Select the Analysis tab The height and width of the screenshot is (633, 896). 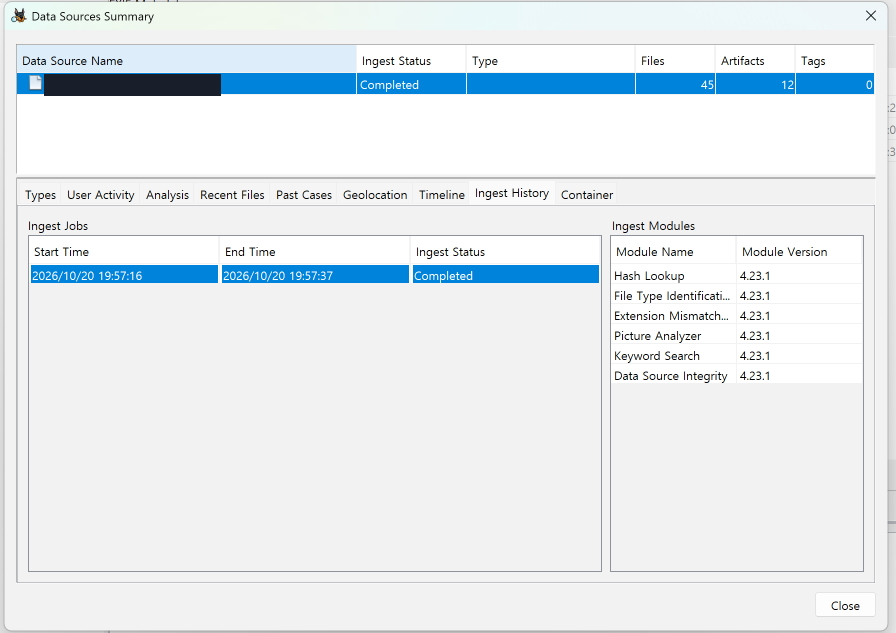tap(167, 195)
